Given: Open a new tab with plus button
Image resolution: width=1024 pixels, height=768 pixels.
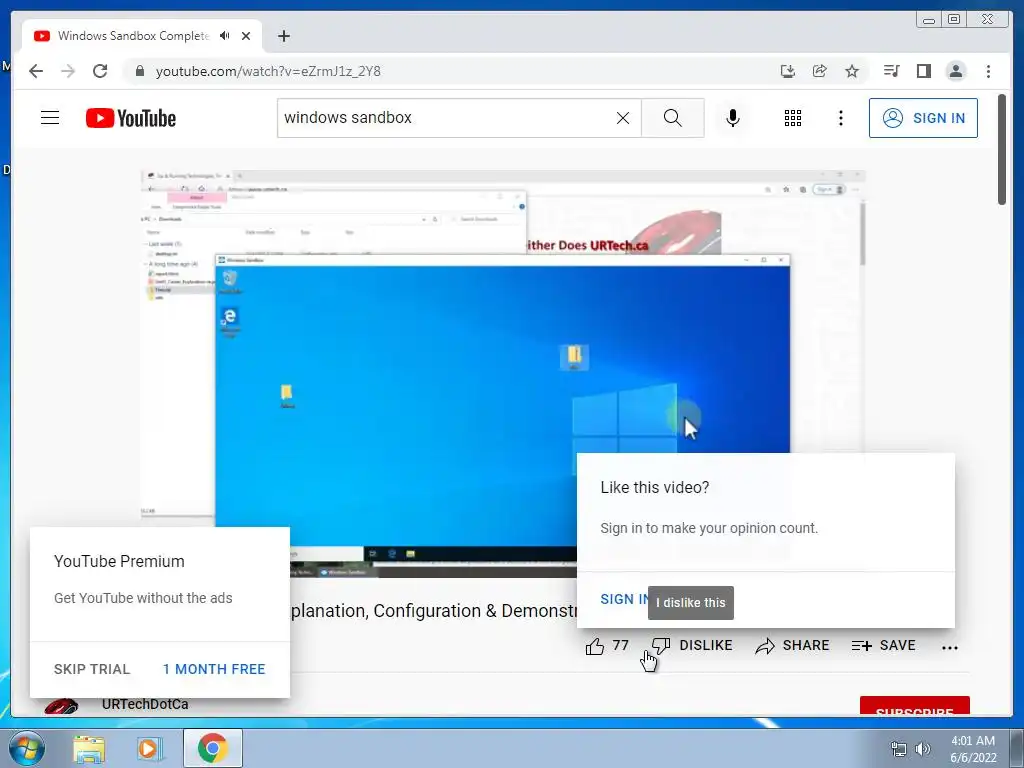Looking at the screenshot, I should (283, 36).
